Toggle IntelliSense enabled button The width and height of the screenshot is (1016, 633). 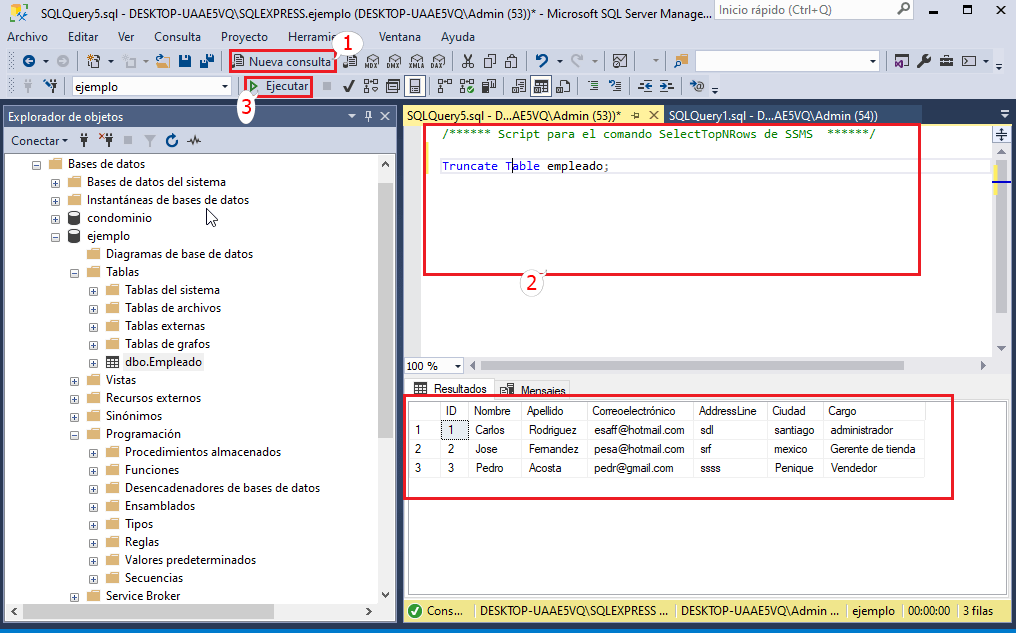(x=412, y=86)
